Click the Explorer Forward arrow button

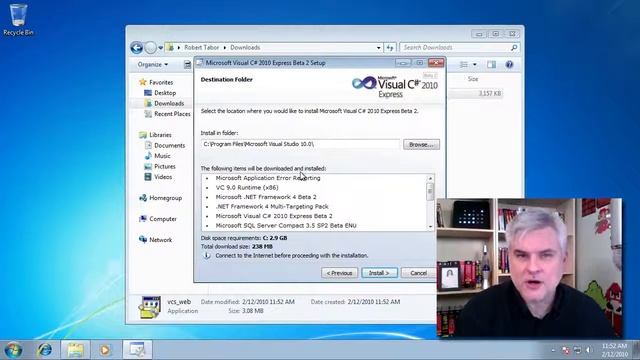151,48
